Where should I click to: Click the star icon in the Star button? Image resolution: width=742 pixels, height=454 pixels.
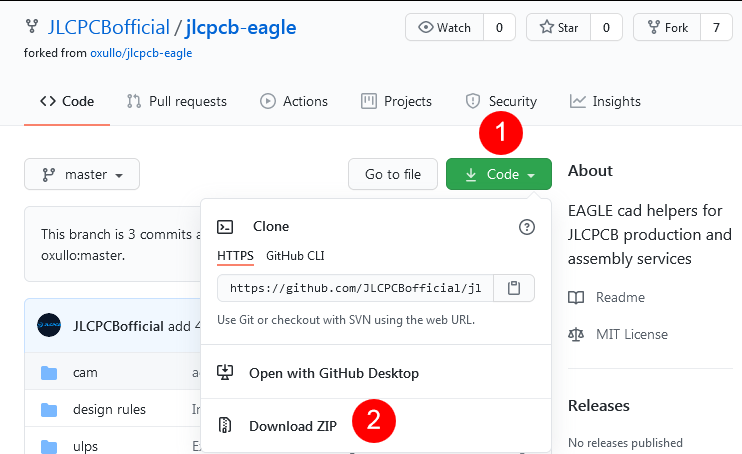[x=547, y=27]
